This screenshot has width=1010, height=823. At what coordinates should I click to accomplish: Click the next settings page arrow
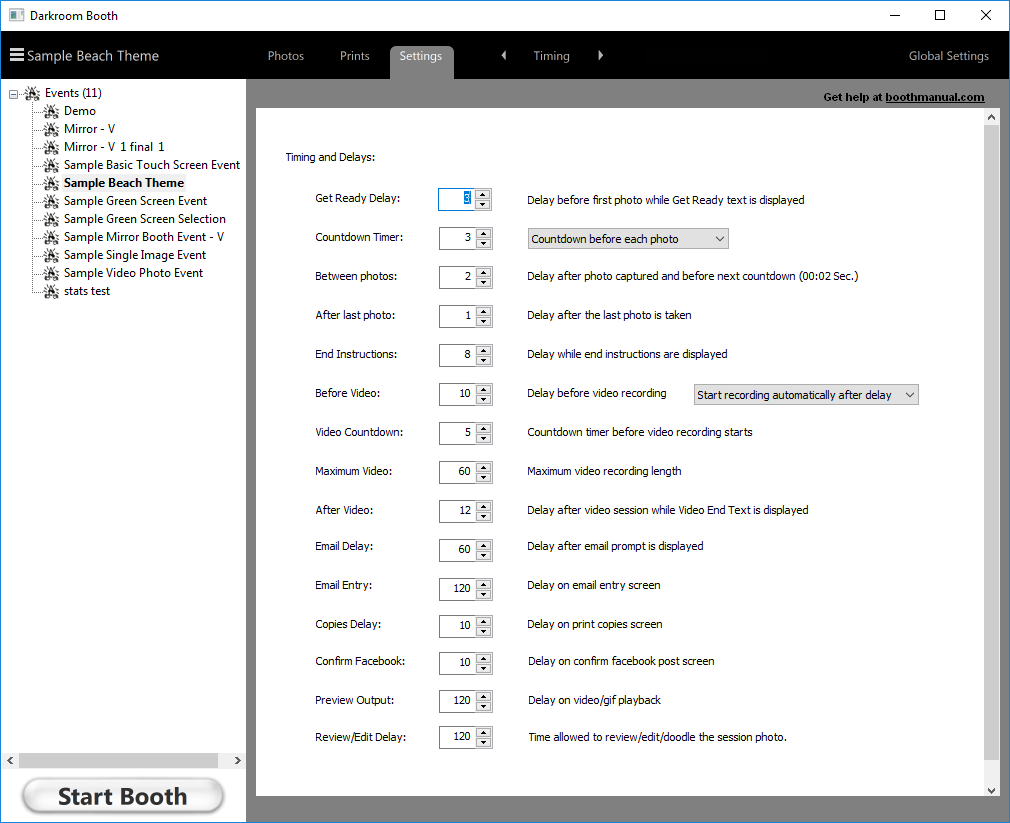(x=600, y=55)
